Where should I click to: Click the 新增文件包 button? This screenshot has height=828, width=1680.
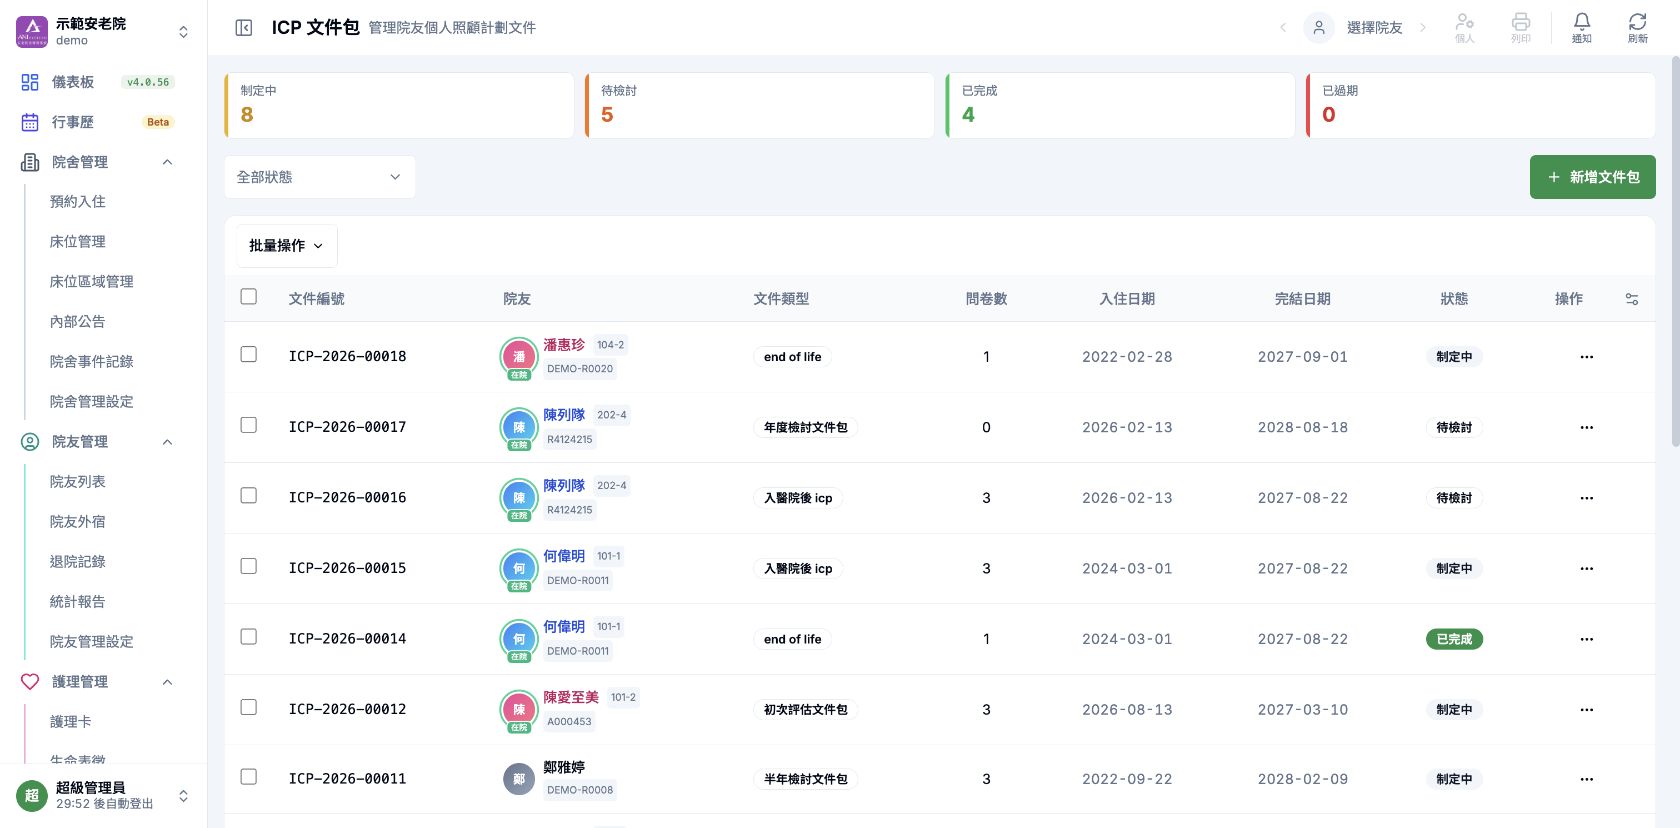(1593, 177)
